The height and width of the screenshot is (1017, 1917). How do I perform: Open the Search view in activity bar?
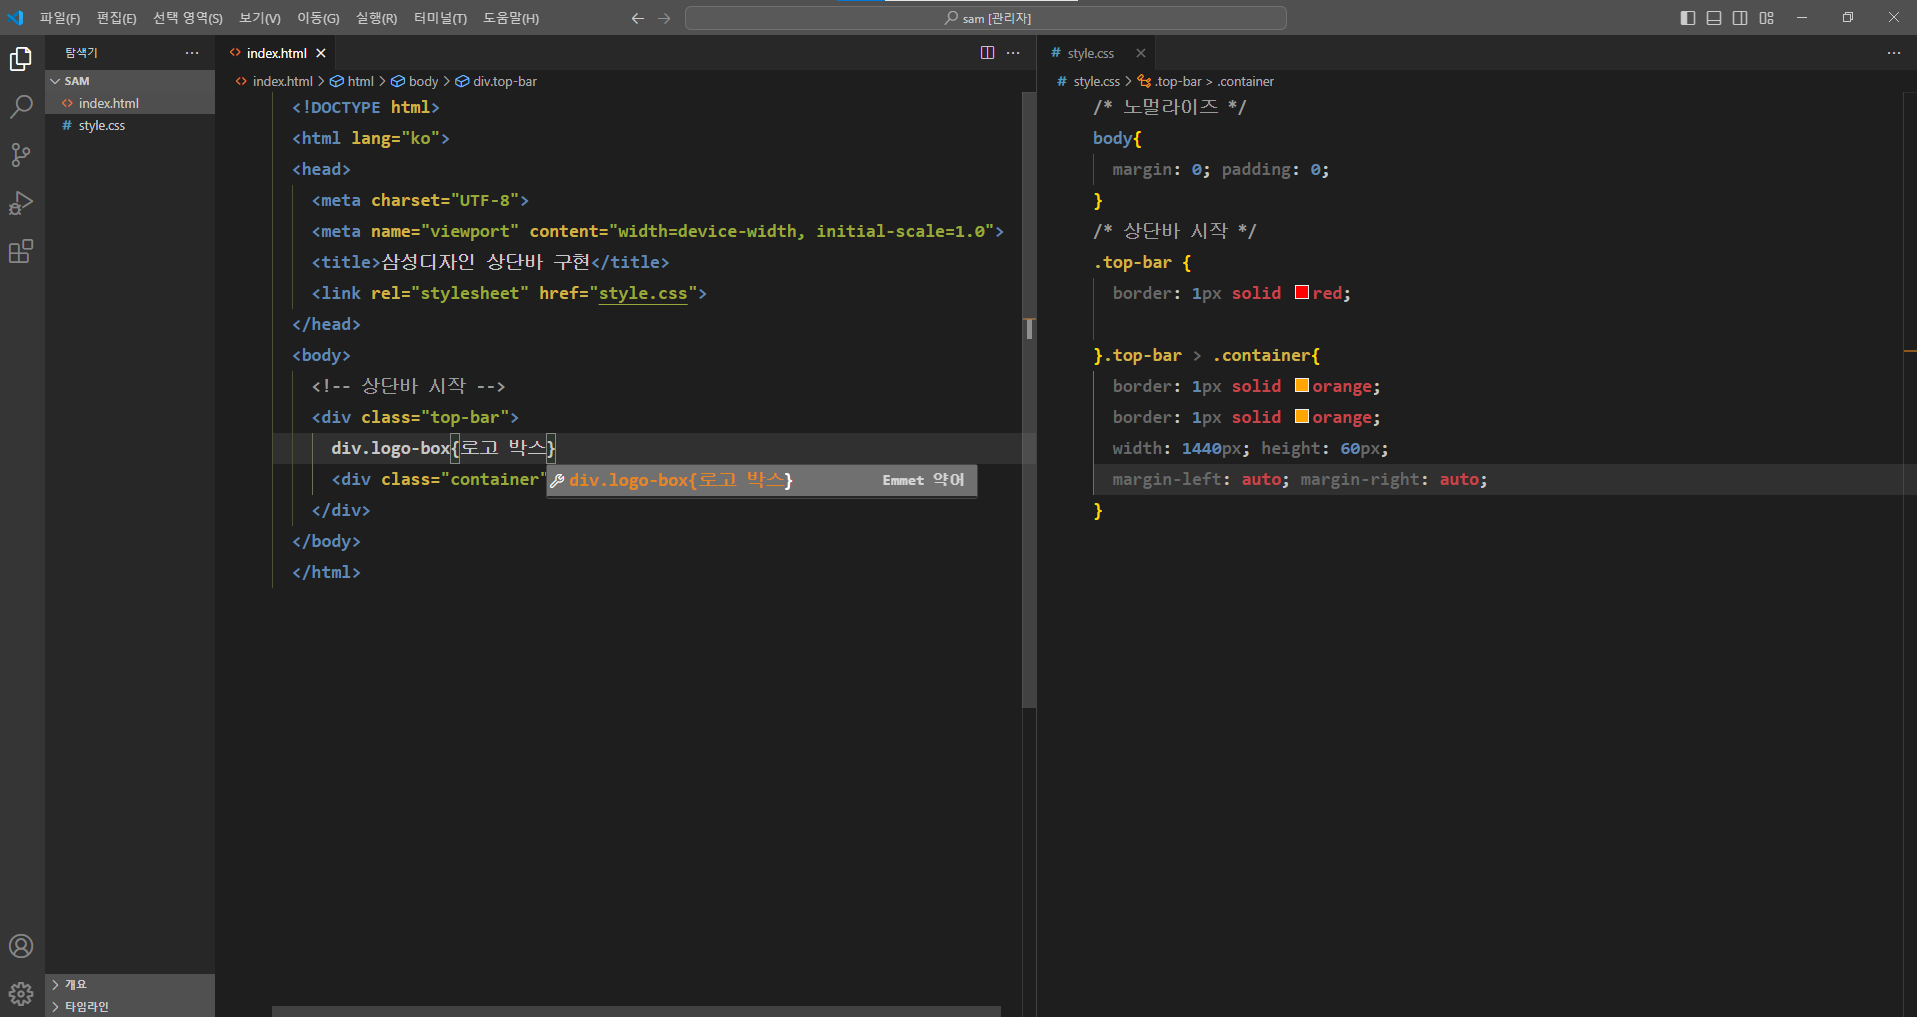pyautogui.click(x=21, y=107)
